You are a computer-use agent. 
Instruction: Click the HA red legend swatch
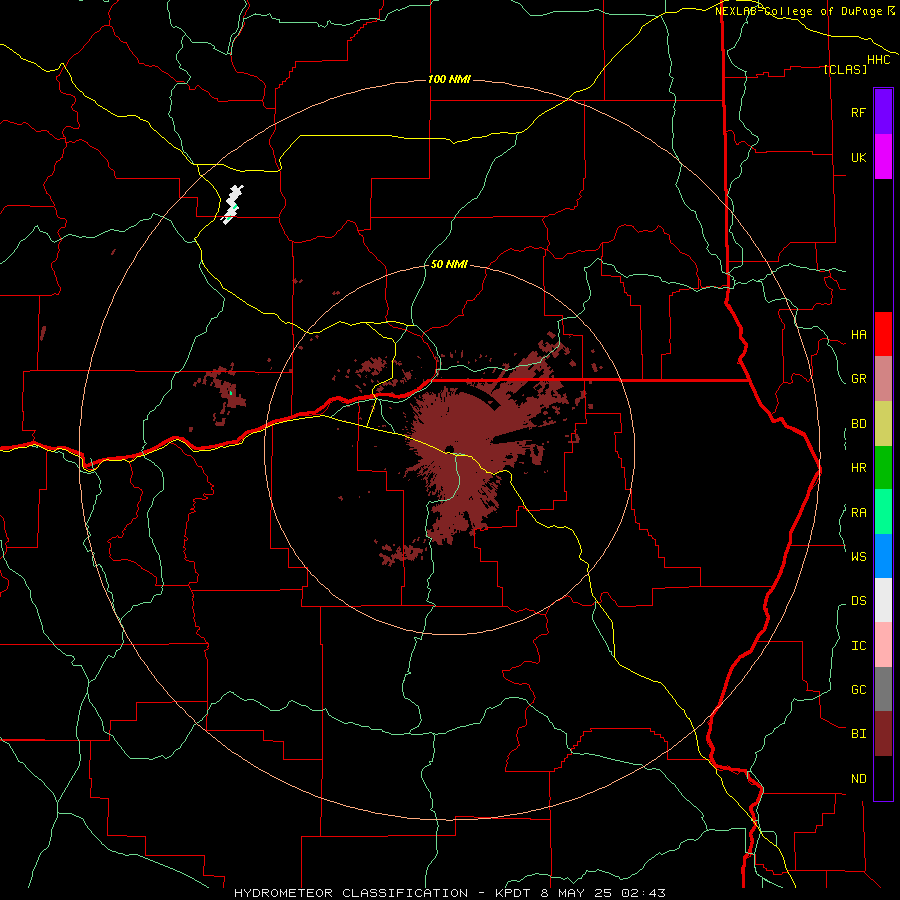click(x=883, y=334)
